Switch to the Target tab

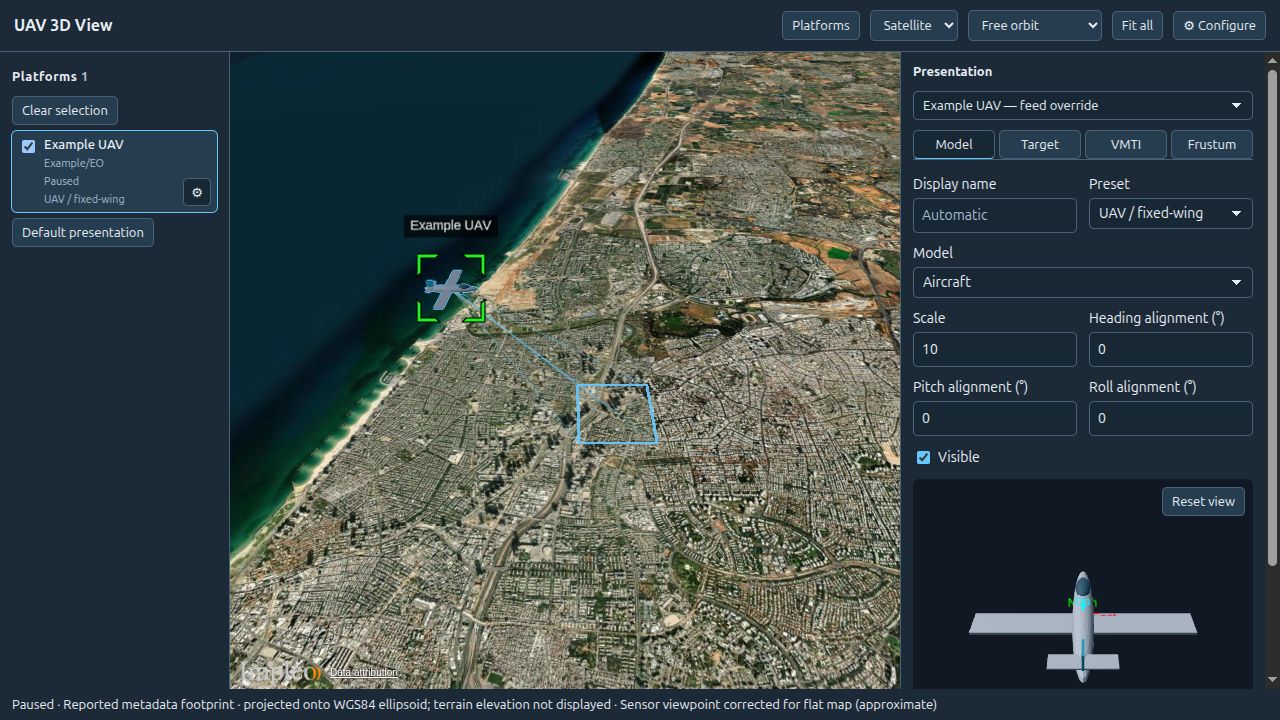[1039, 144]
